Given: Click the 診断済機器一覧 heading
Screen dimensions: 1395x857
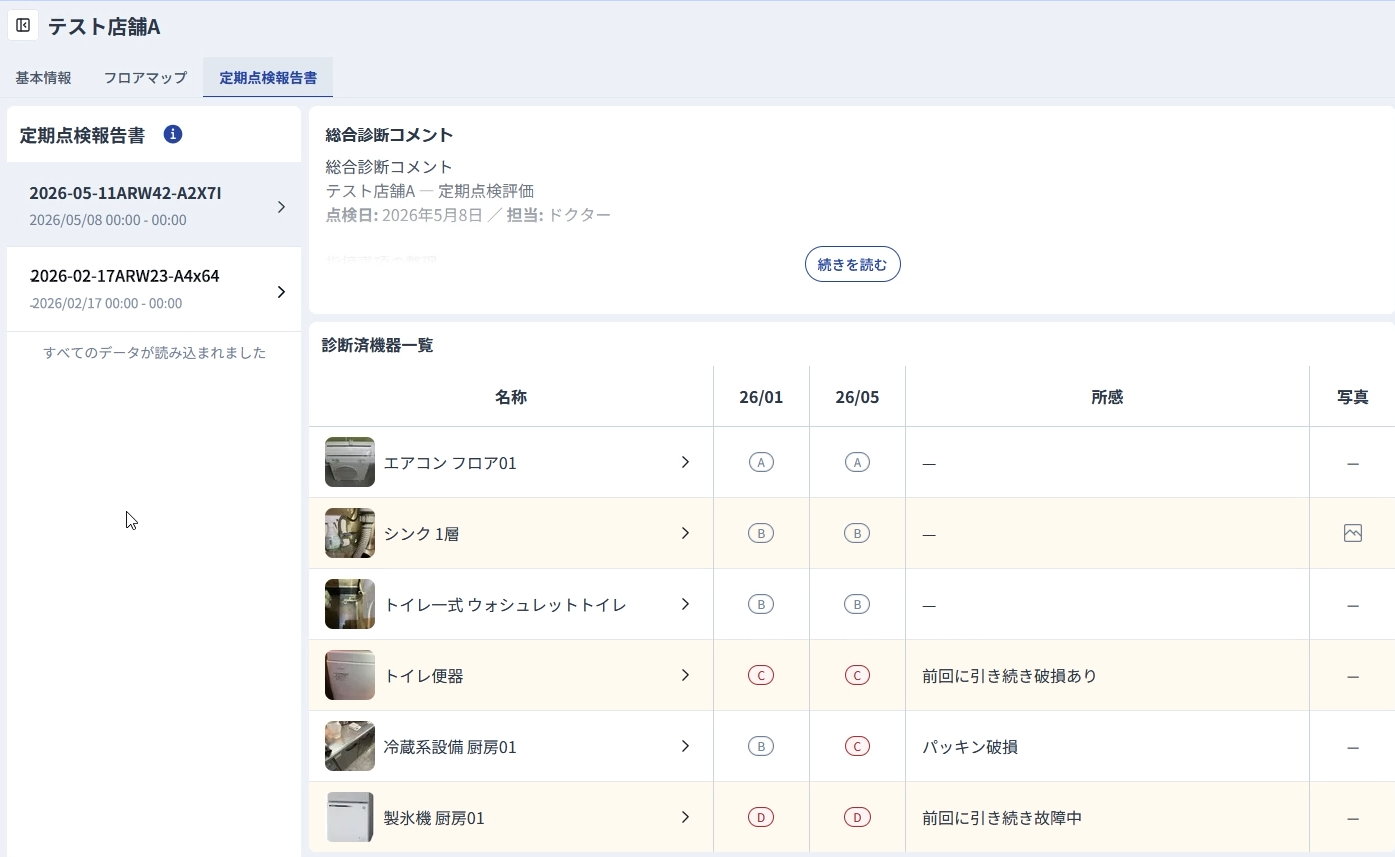Looking at the screenshot, I should click(377, 345).
